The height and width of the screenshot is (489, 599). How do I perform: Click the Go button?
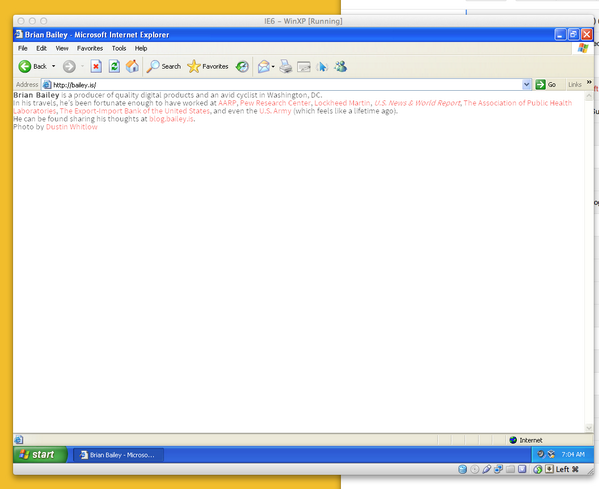pos(546,84)
